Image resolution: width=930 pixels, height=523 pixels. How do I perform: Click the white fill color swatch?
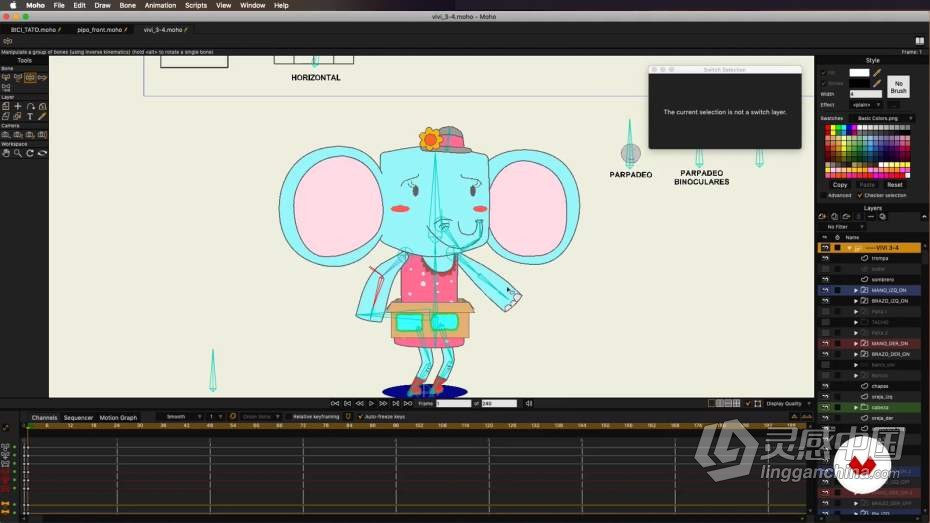859,72
